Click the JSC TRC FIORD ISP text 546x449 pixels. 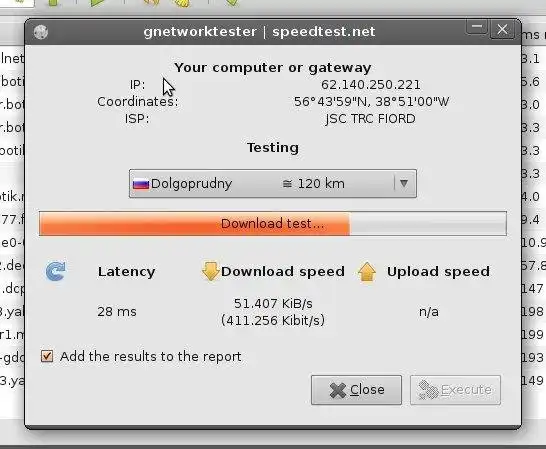pyautogui.click(x=370, y=119)
